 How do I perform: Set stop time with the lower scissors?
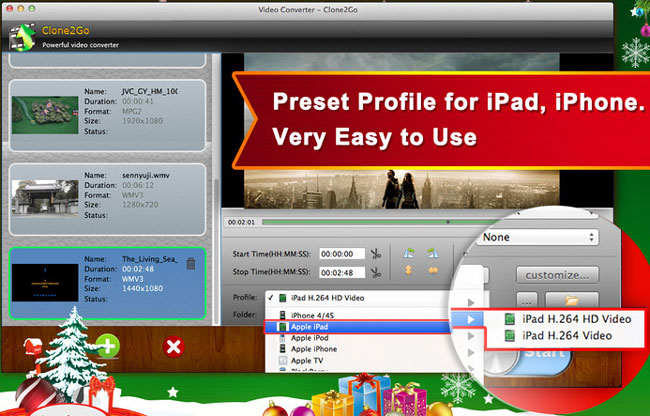(376, 272)
